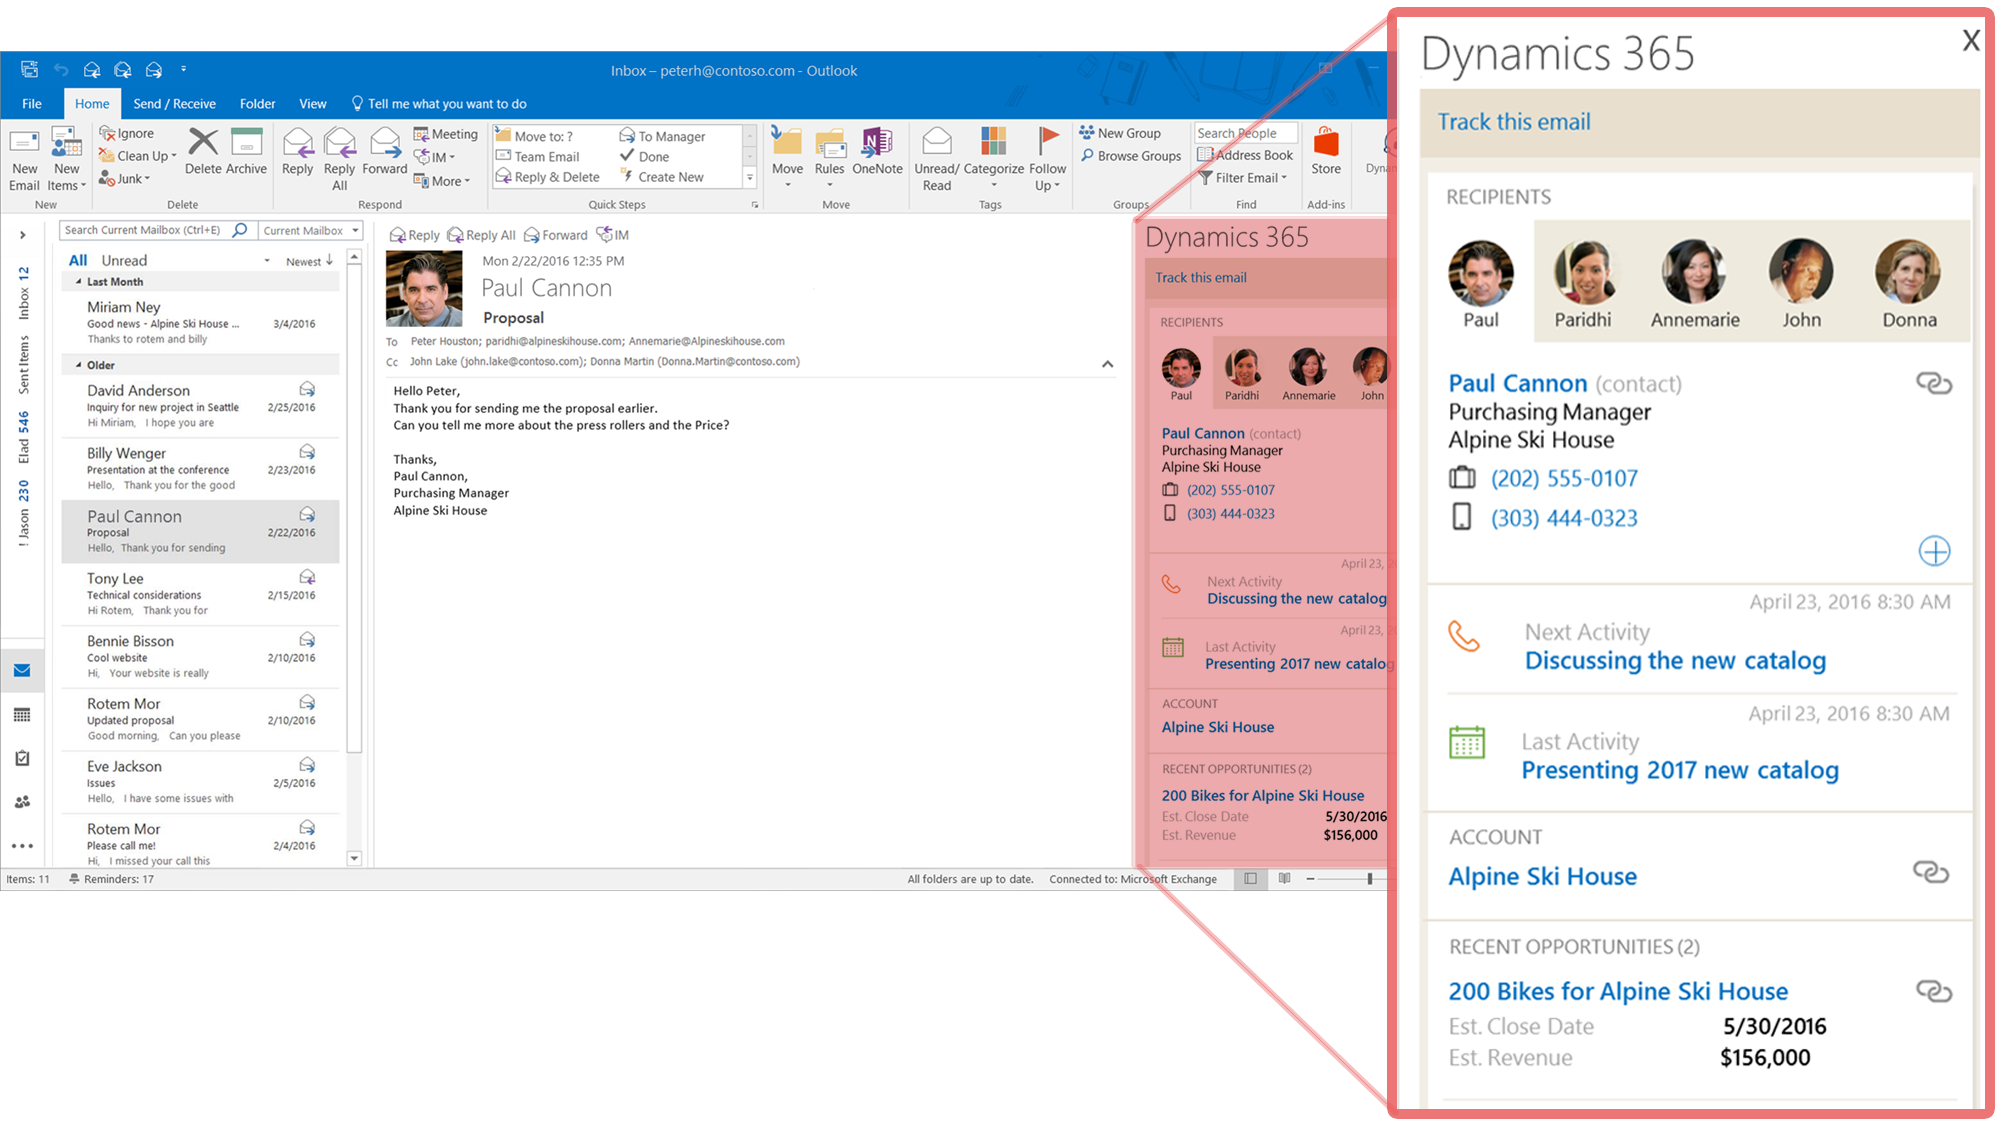Open the People view in navigation bar
1999x1124 pixels.
click(22, 802)
